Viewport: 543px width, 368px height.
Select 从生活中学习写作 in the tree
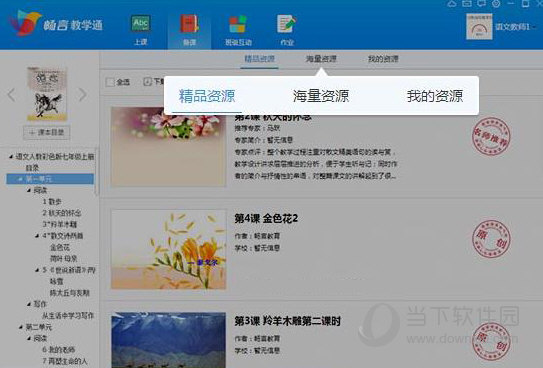tap(68, 315)
